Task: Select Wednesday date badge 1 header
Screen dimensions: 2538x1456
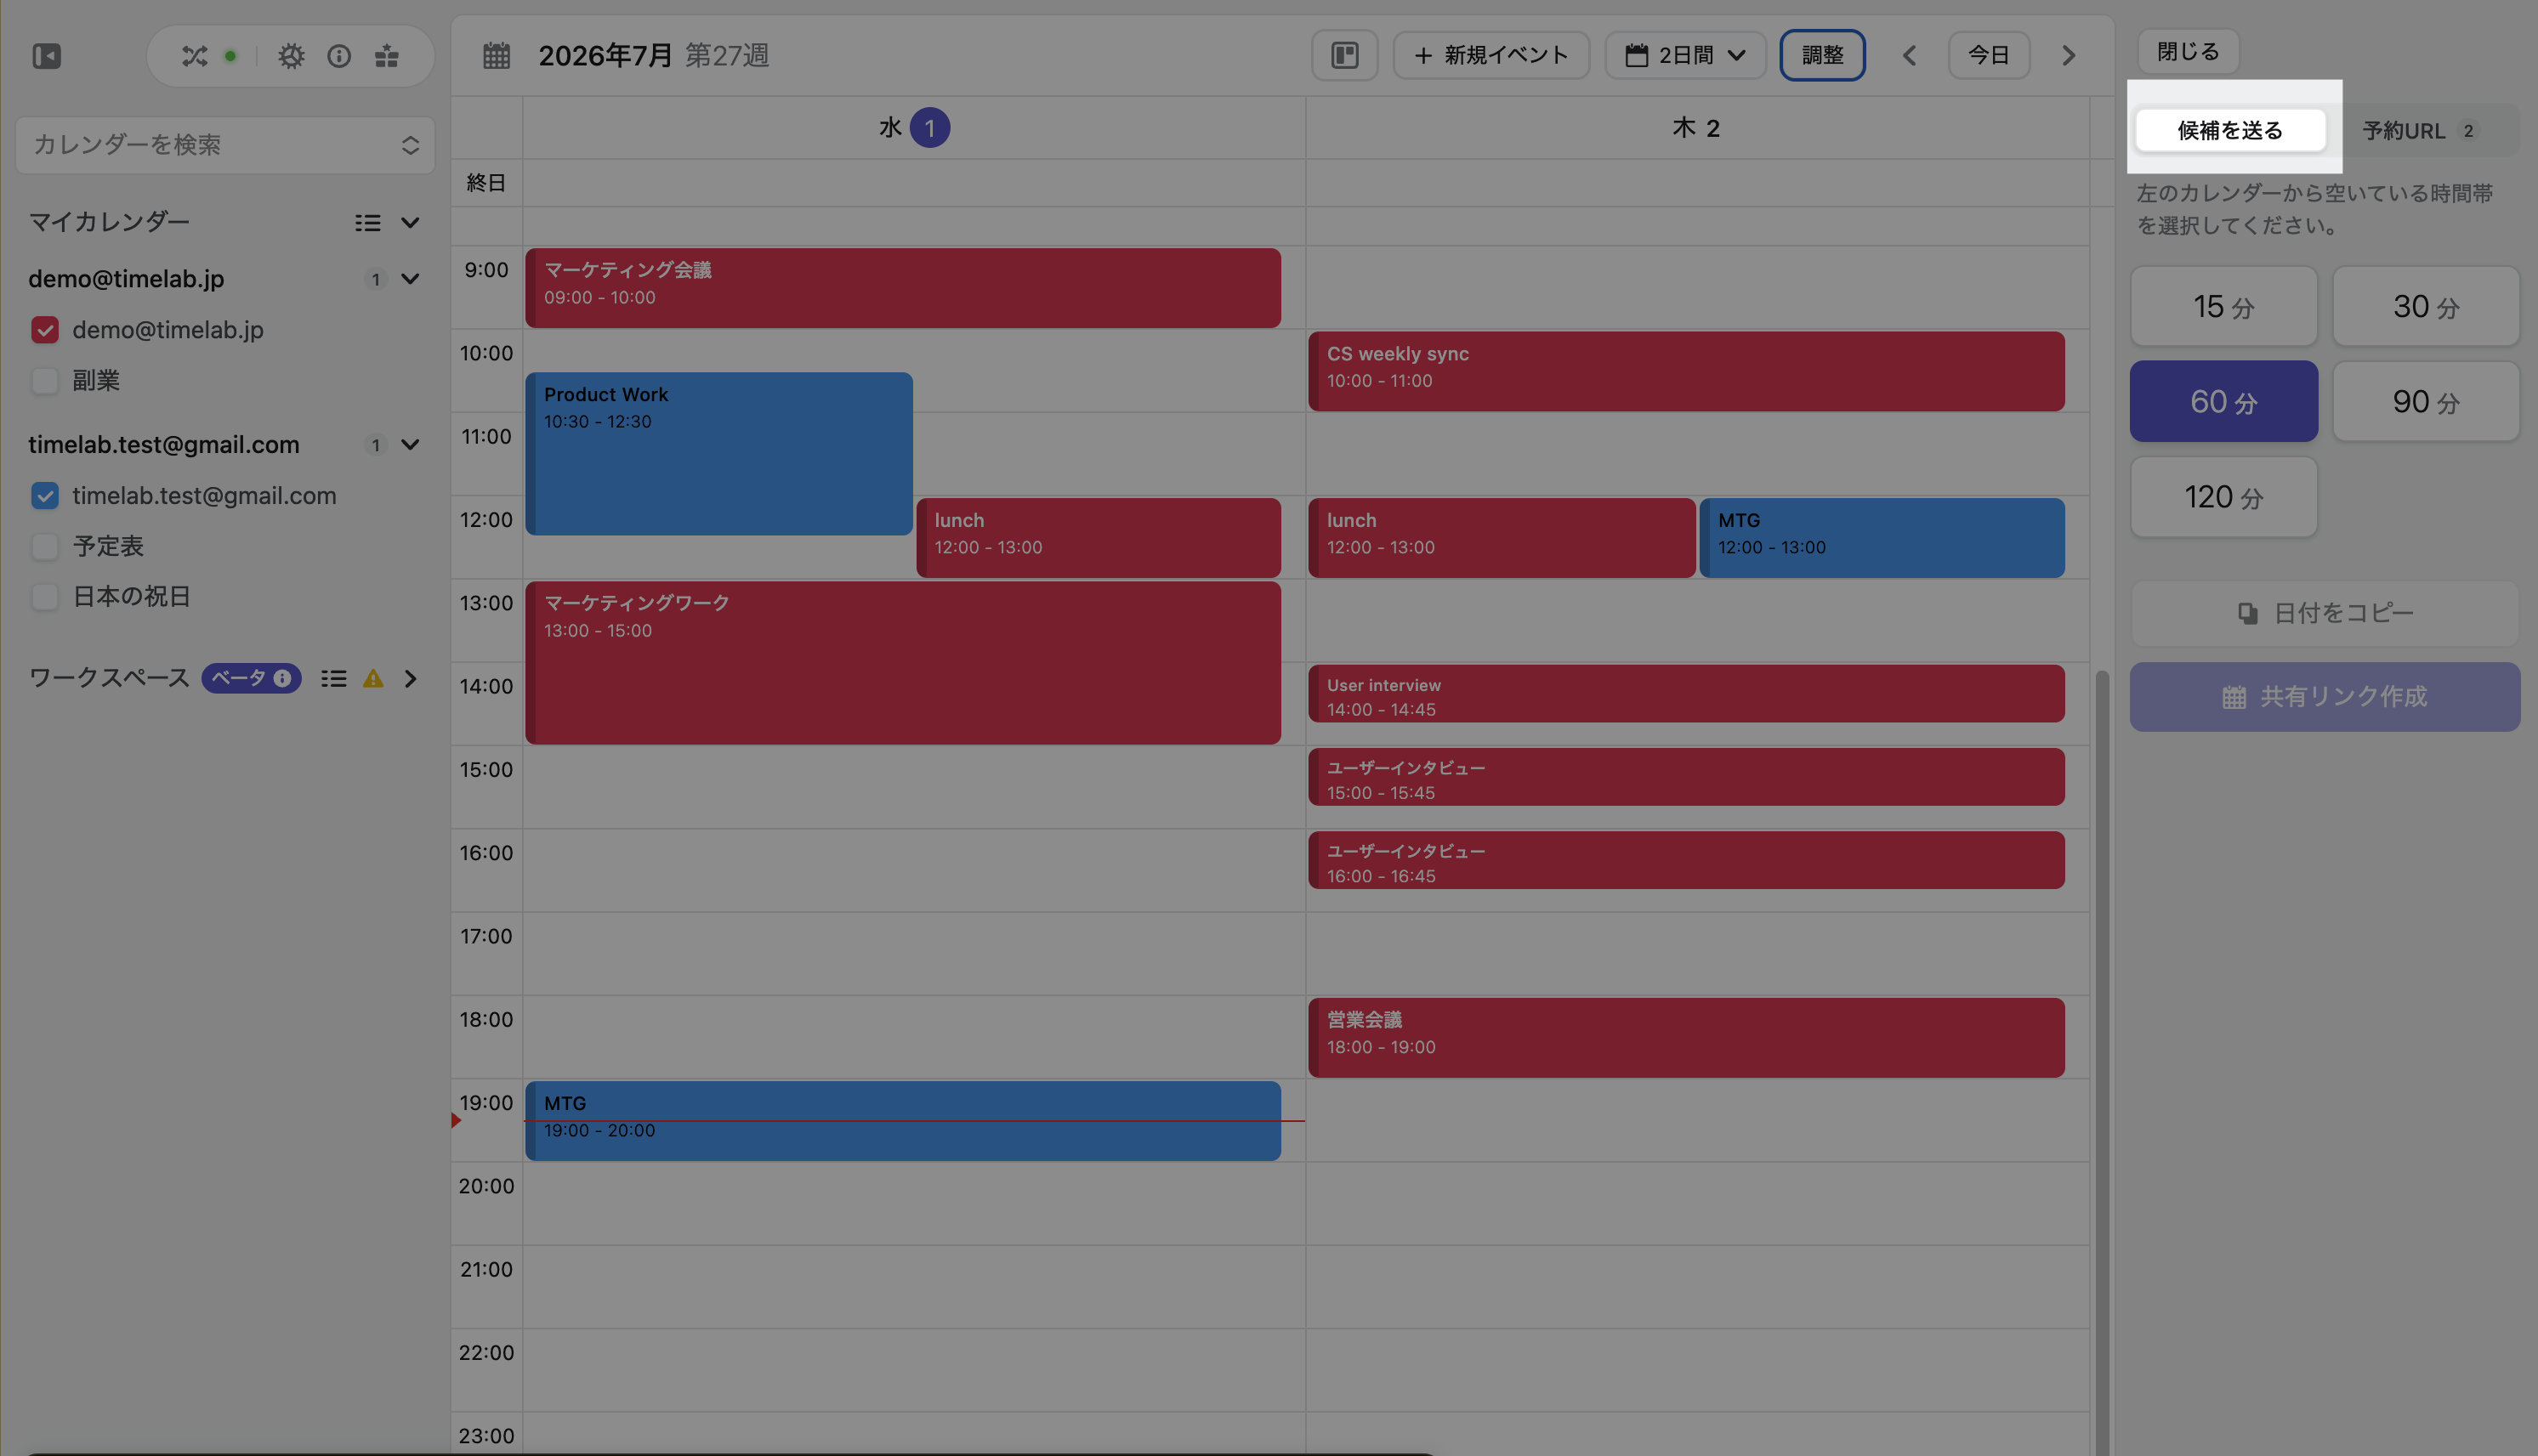Action: (x=930, y=128)
